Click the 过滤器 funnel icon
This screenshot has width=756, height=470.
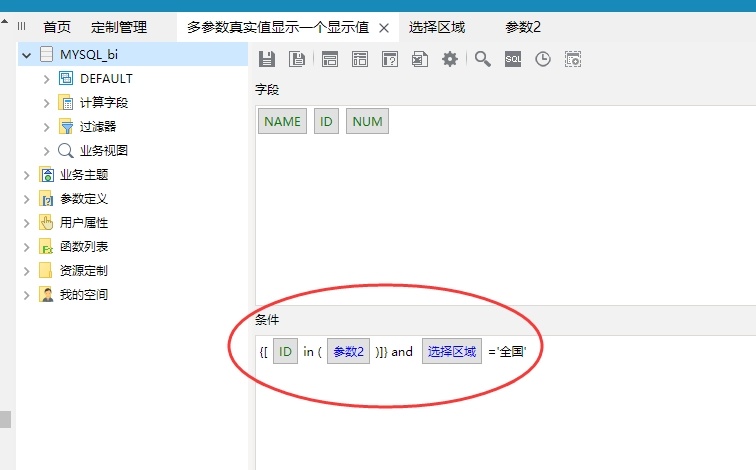coord(66,126)
